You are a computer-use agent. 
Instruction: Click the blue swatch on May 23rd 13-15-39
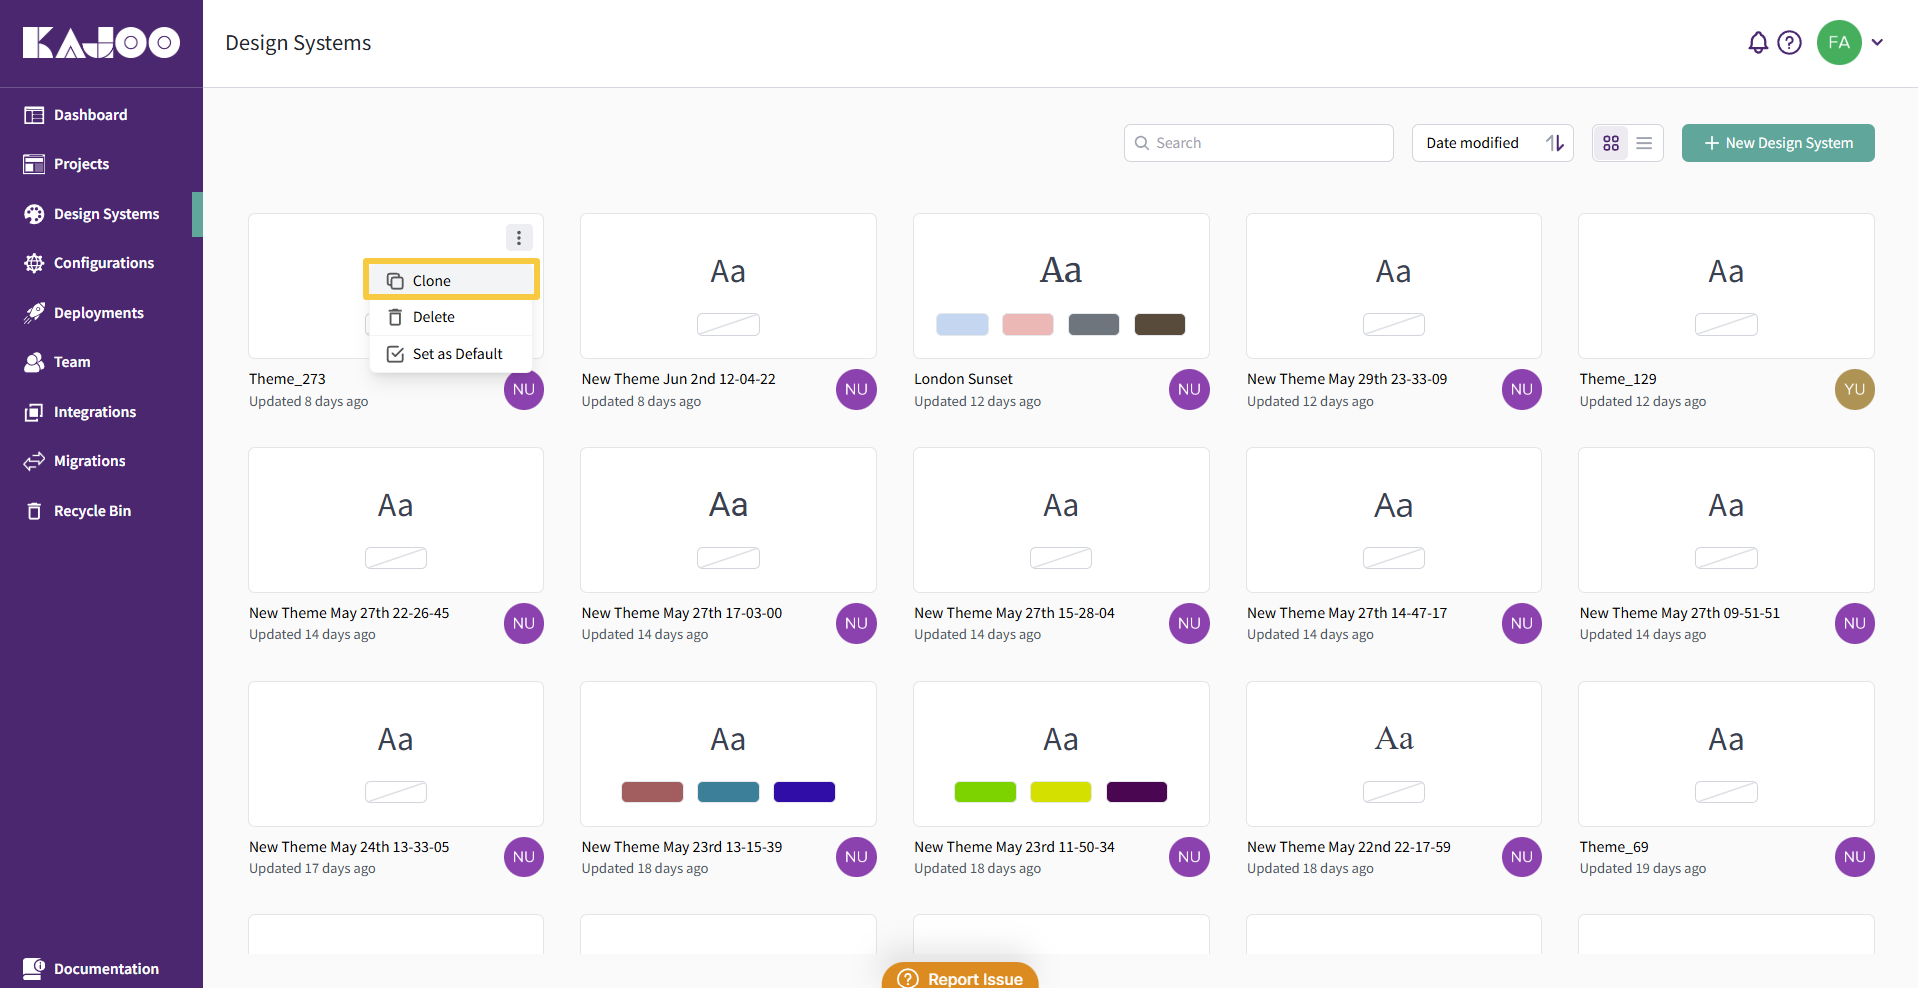click(x=804, y=792)
